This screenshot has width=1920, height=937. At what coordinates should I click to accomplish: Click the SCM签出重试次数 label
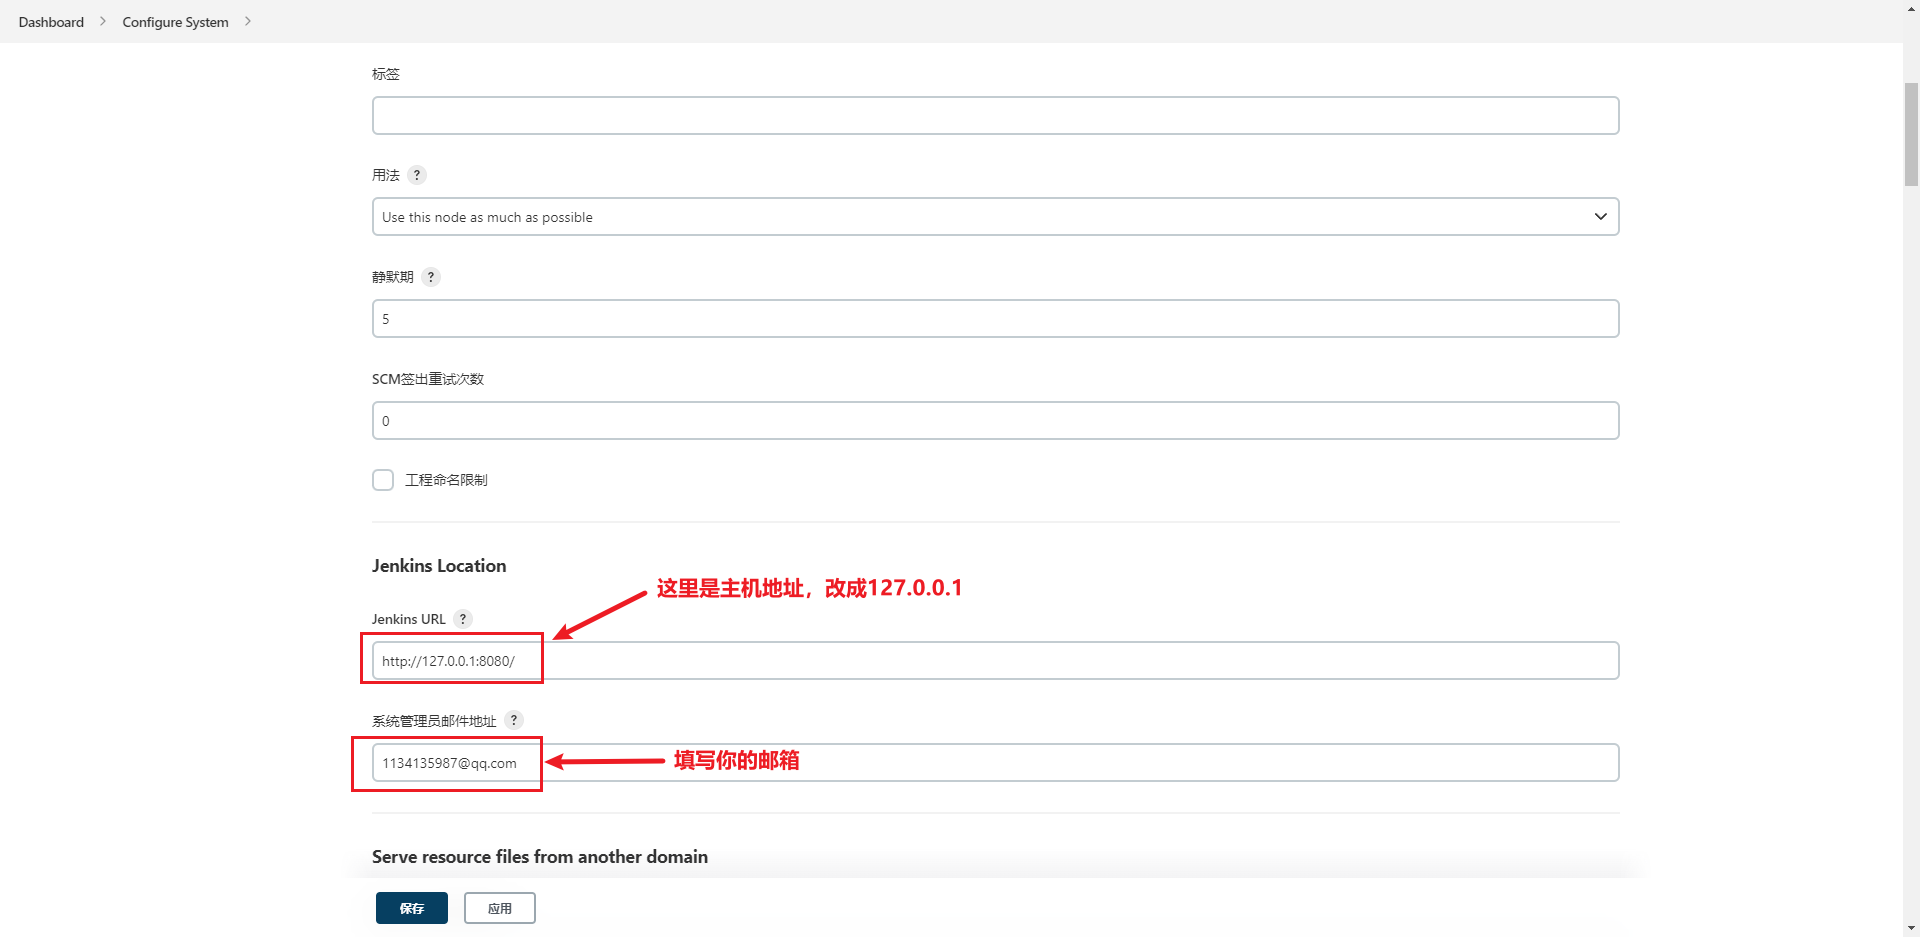point(428,379)
